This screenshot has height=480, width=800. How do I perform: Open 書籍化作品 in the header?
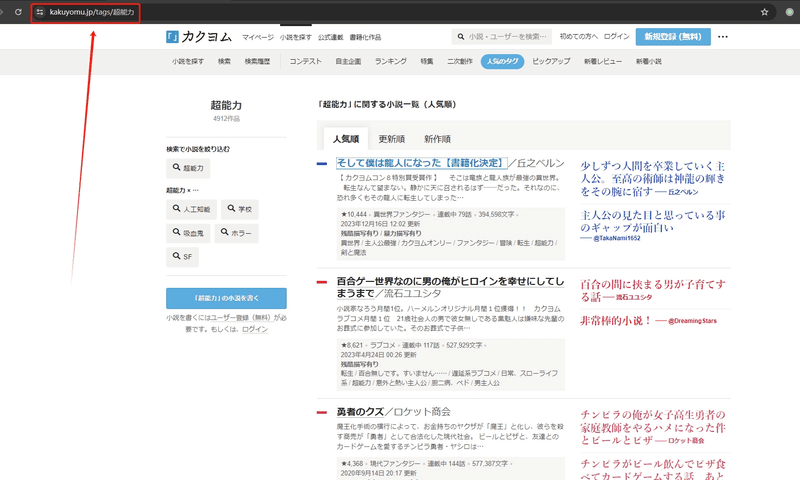pos(365,37)
